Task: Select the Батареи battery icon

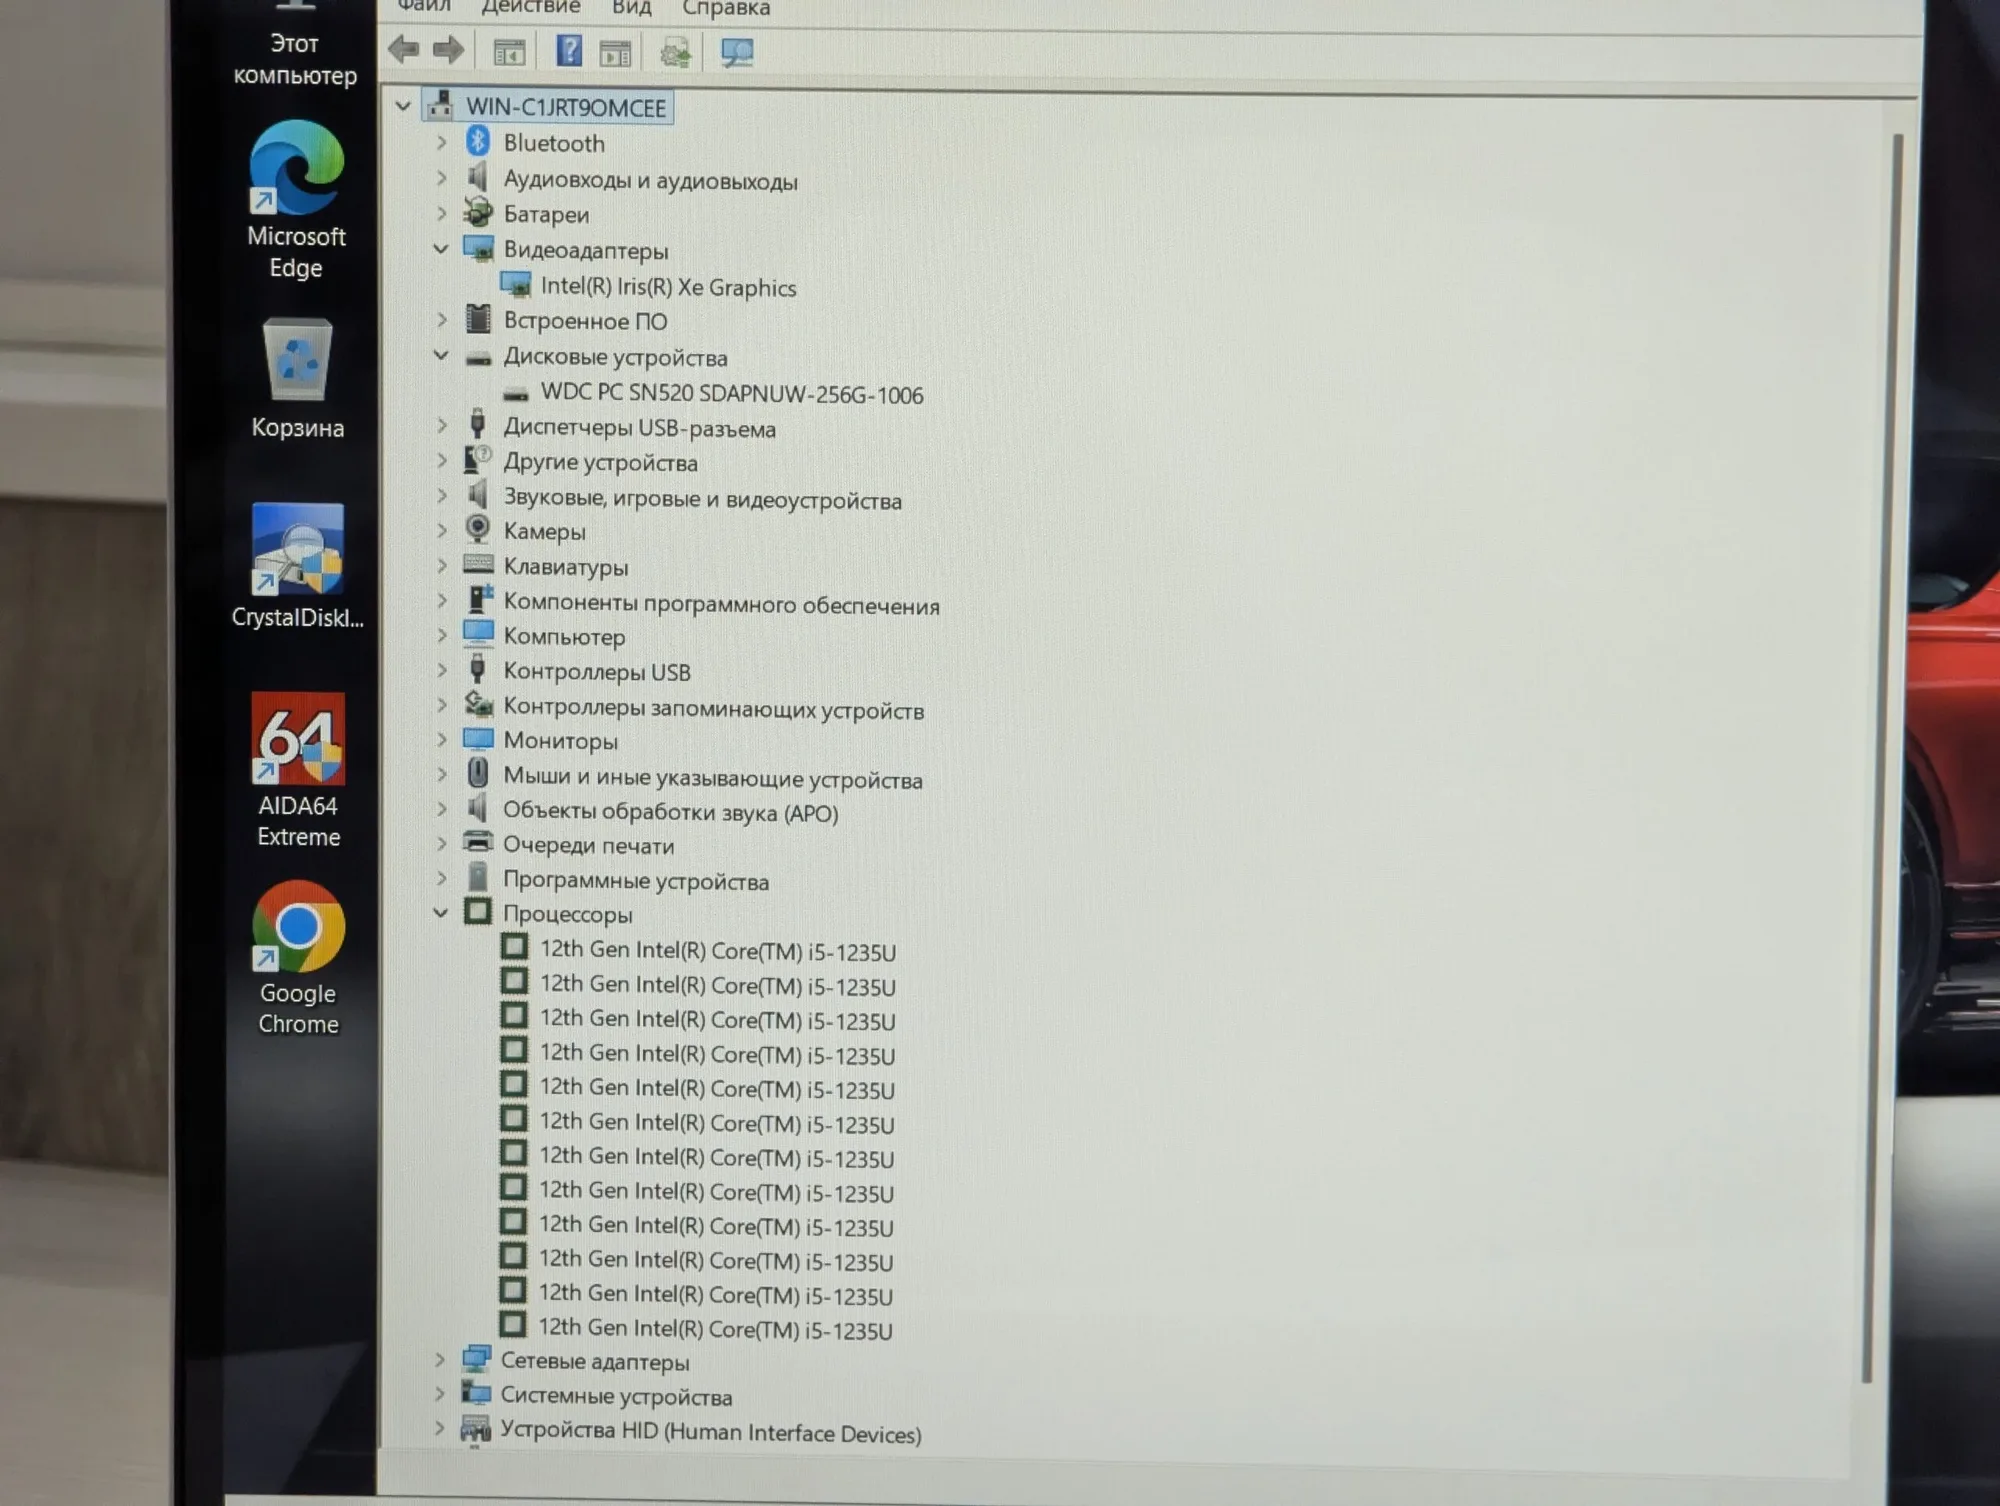Action: pos(478,212)
